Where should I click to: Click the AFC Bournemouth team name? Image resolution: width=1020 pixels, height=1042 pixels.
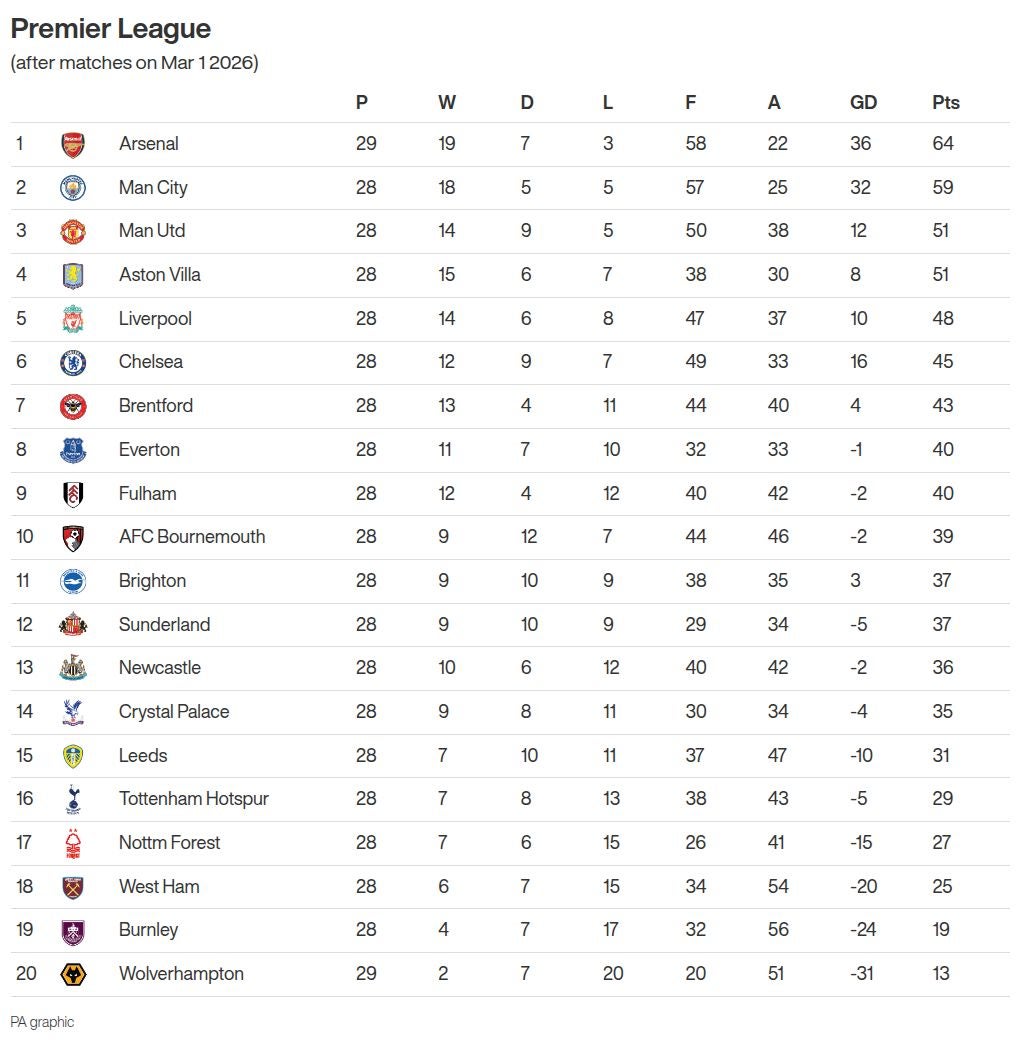click(192, 537)
